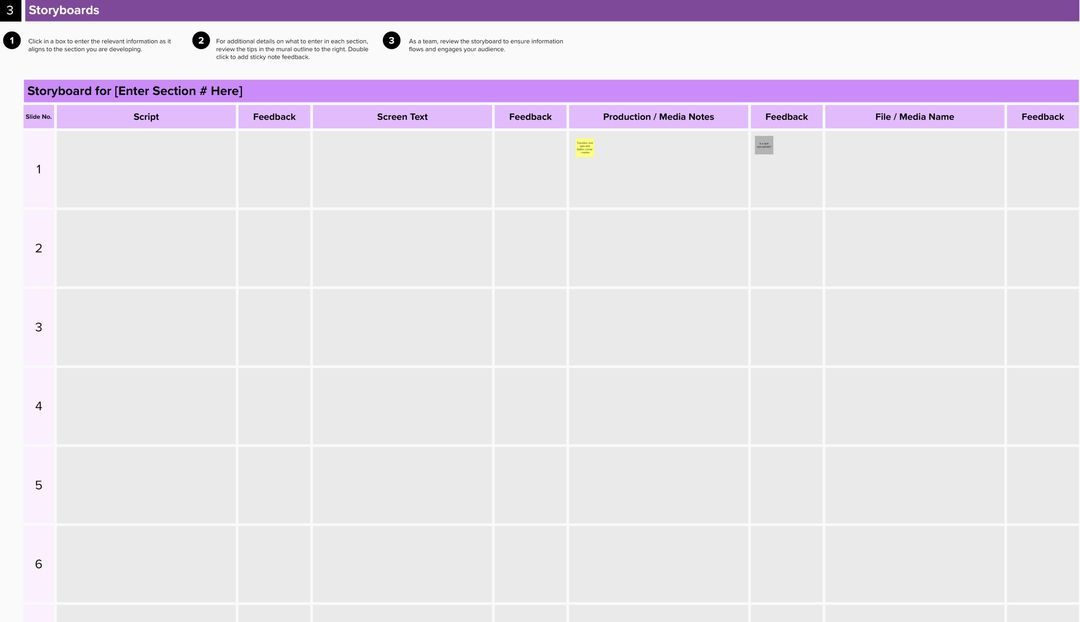
Task: Click instruction marker number 2
Action: pyautogui.click(x=199, y=38)
